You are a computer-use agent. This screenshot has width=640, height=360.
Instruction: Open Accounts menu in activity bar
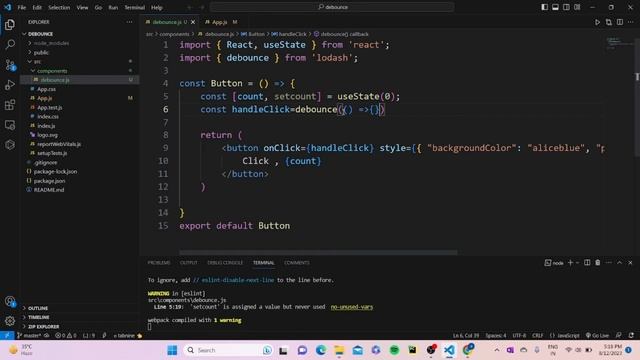[x=10, y=301]
